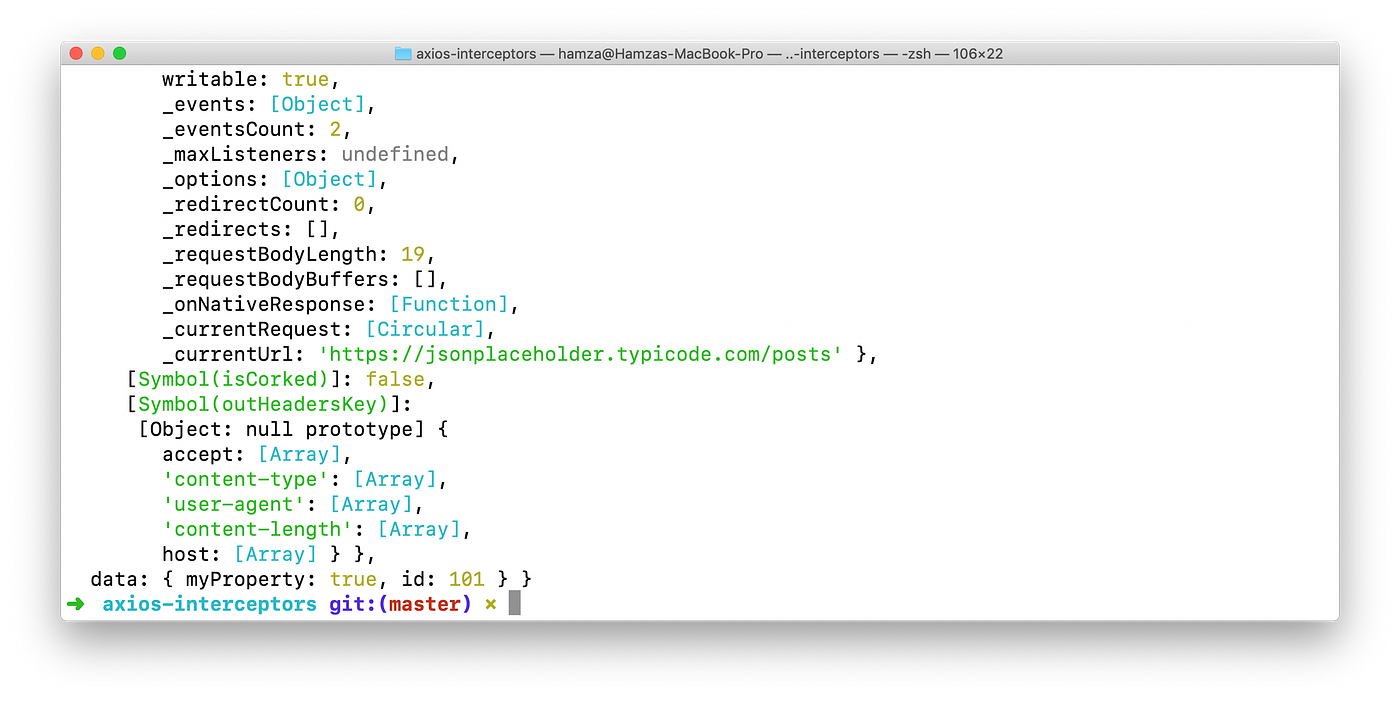1400x701 pixels.
Task: Select the [Object] value beside _options
Action: click(x=329, y=179)
